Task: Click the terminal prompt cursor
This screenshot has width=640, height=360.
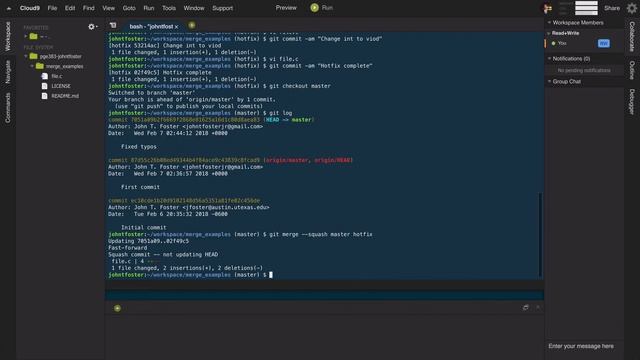Action: pos(271,275)
